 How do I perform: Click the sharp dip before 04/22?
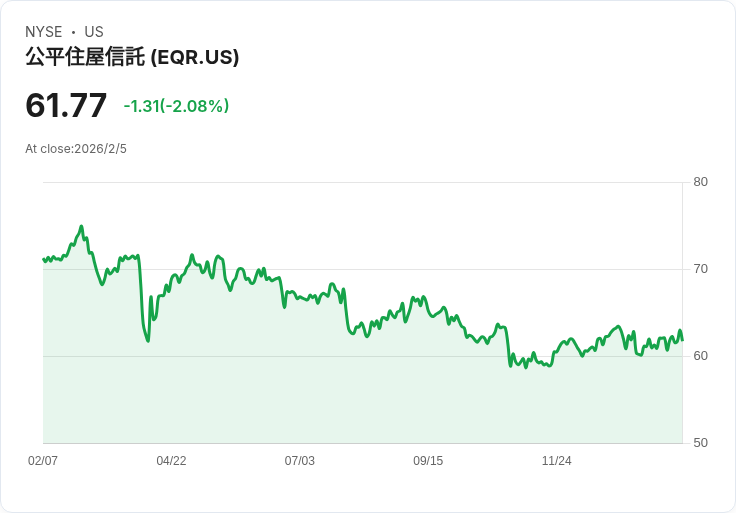pyautogui.click(x=148, y=340)
